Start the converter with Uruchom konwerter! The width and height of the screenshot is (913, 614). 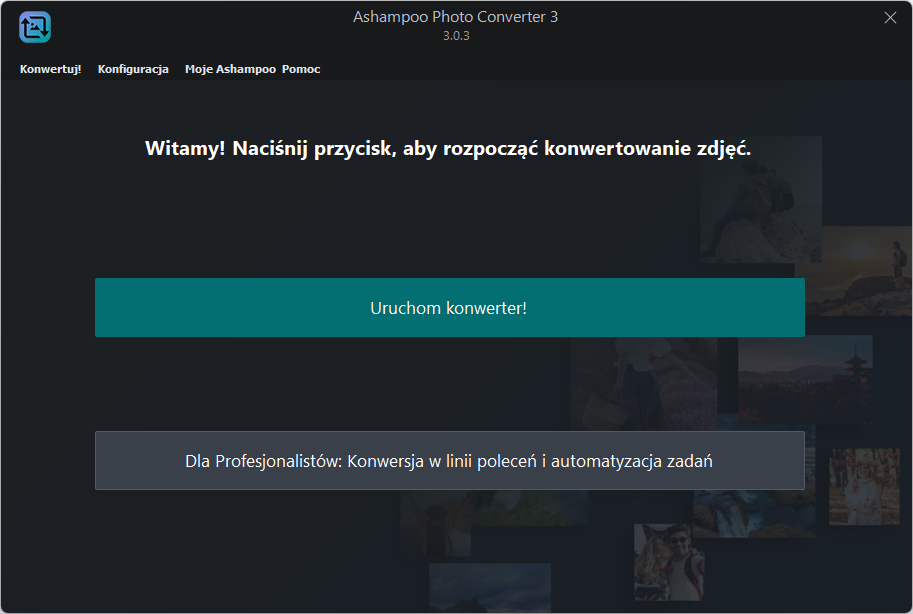click(x=450, y=307)
